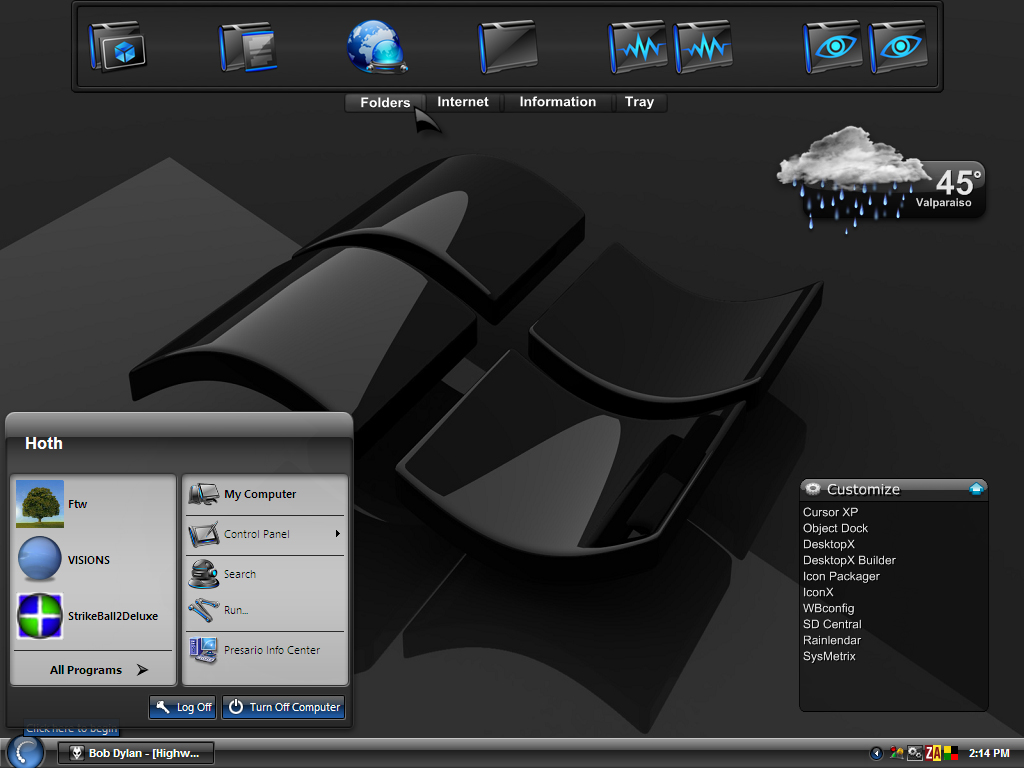
Task: Collapse the Customize panel using home icon
Action: coord(976,488)
